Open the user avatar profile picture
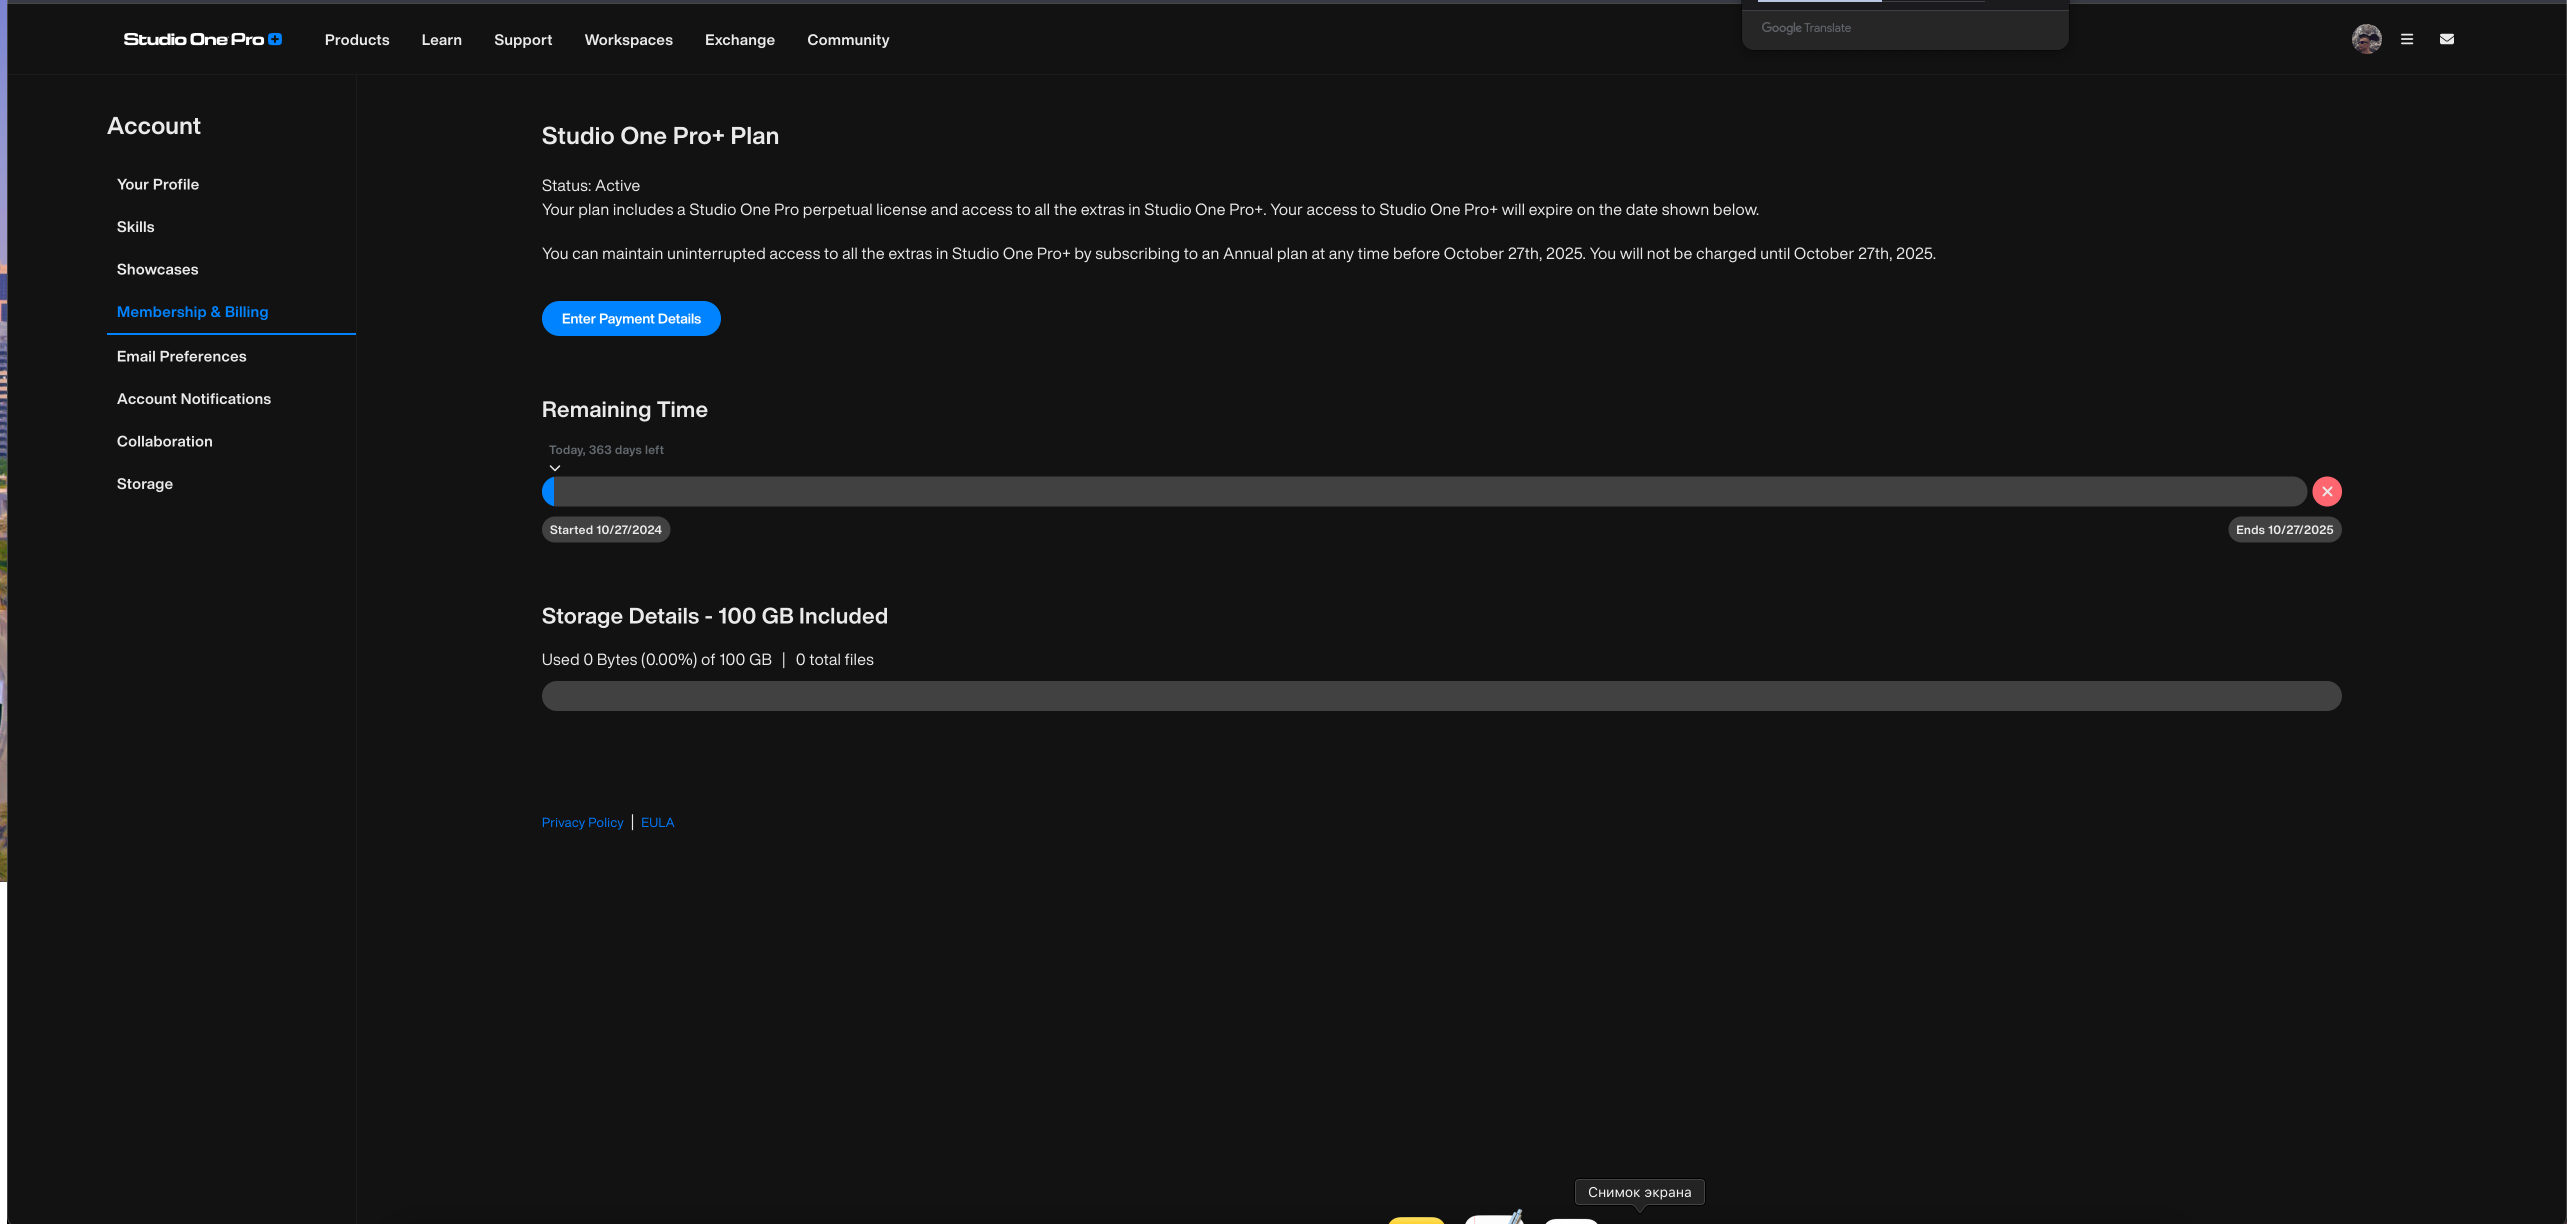 pyautogui.click(x=2366, y=39)
